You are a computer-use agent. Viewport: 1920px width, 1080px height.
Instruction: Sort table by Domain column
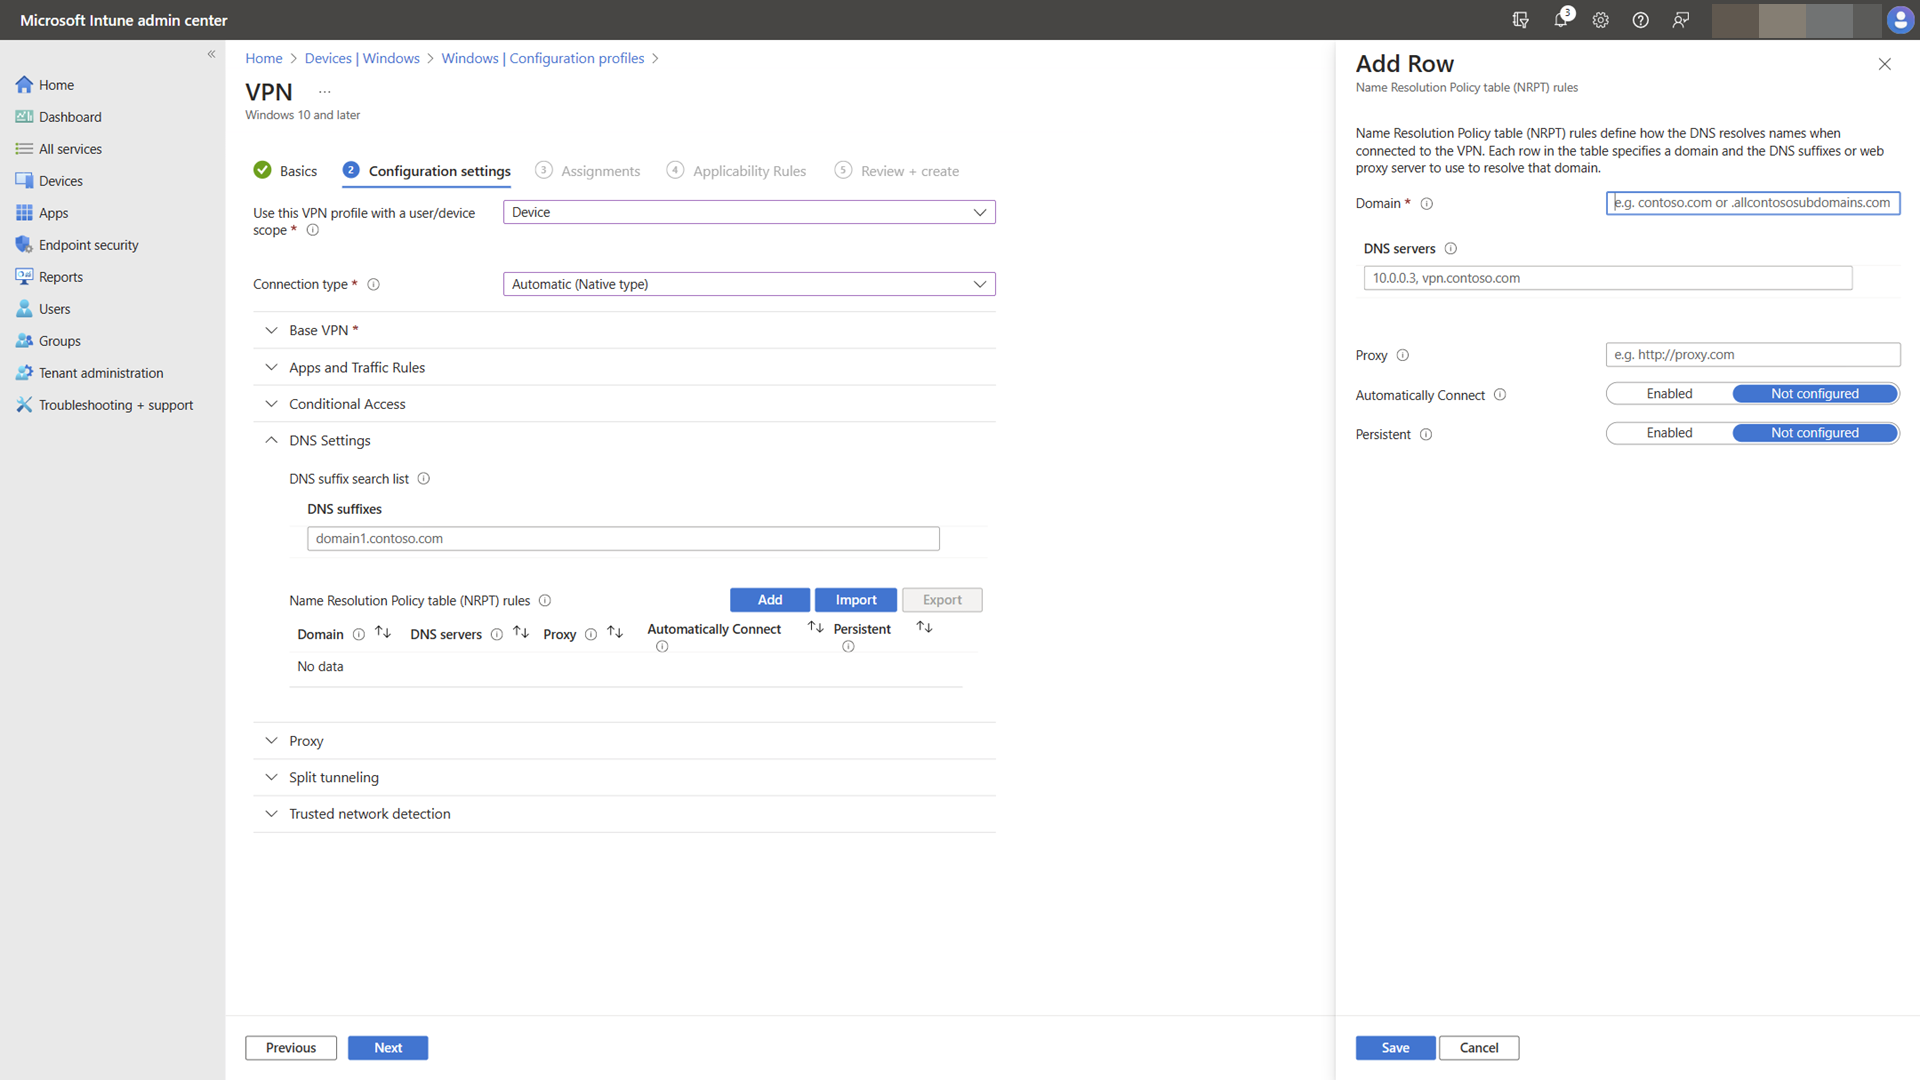pyautogui.click(x=383, y=632)
